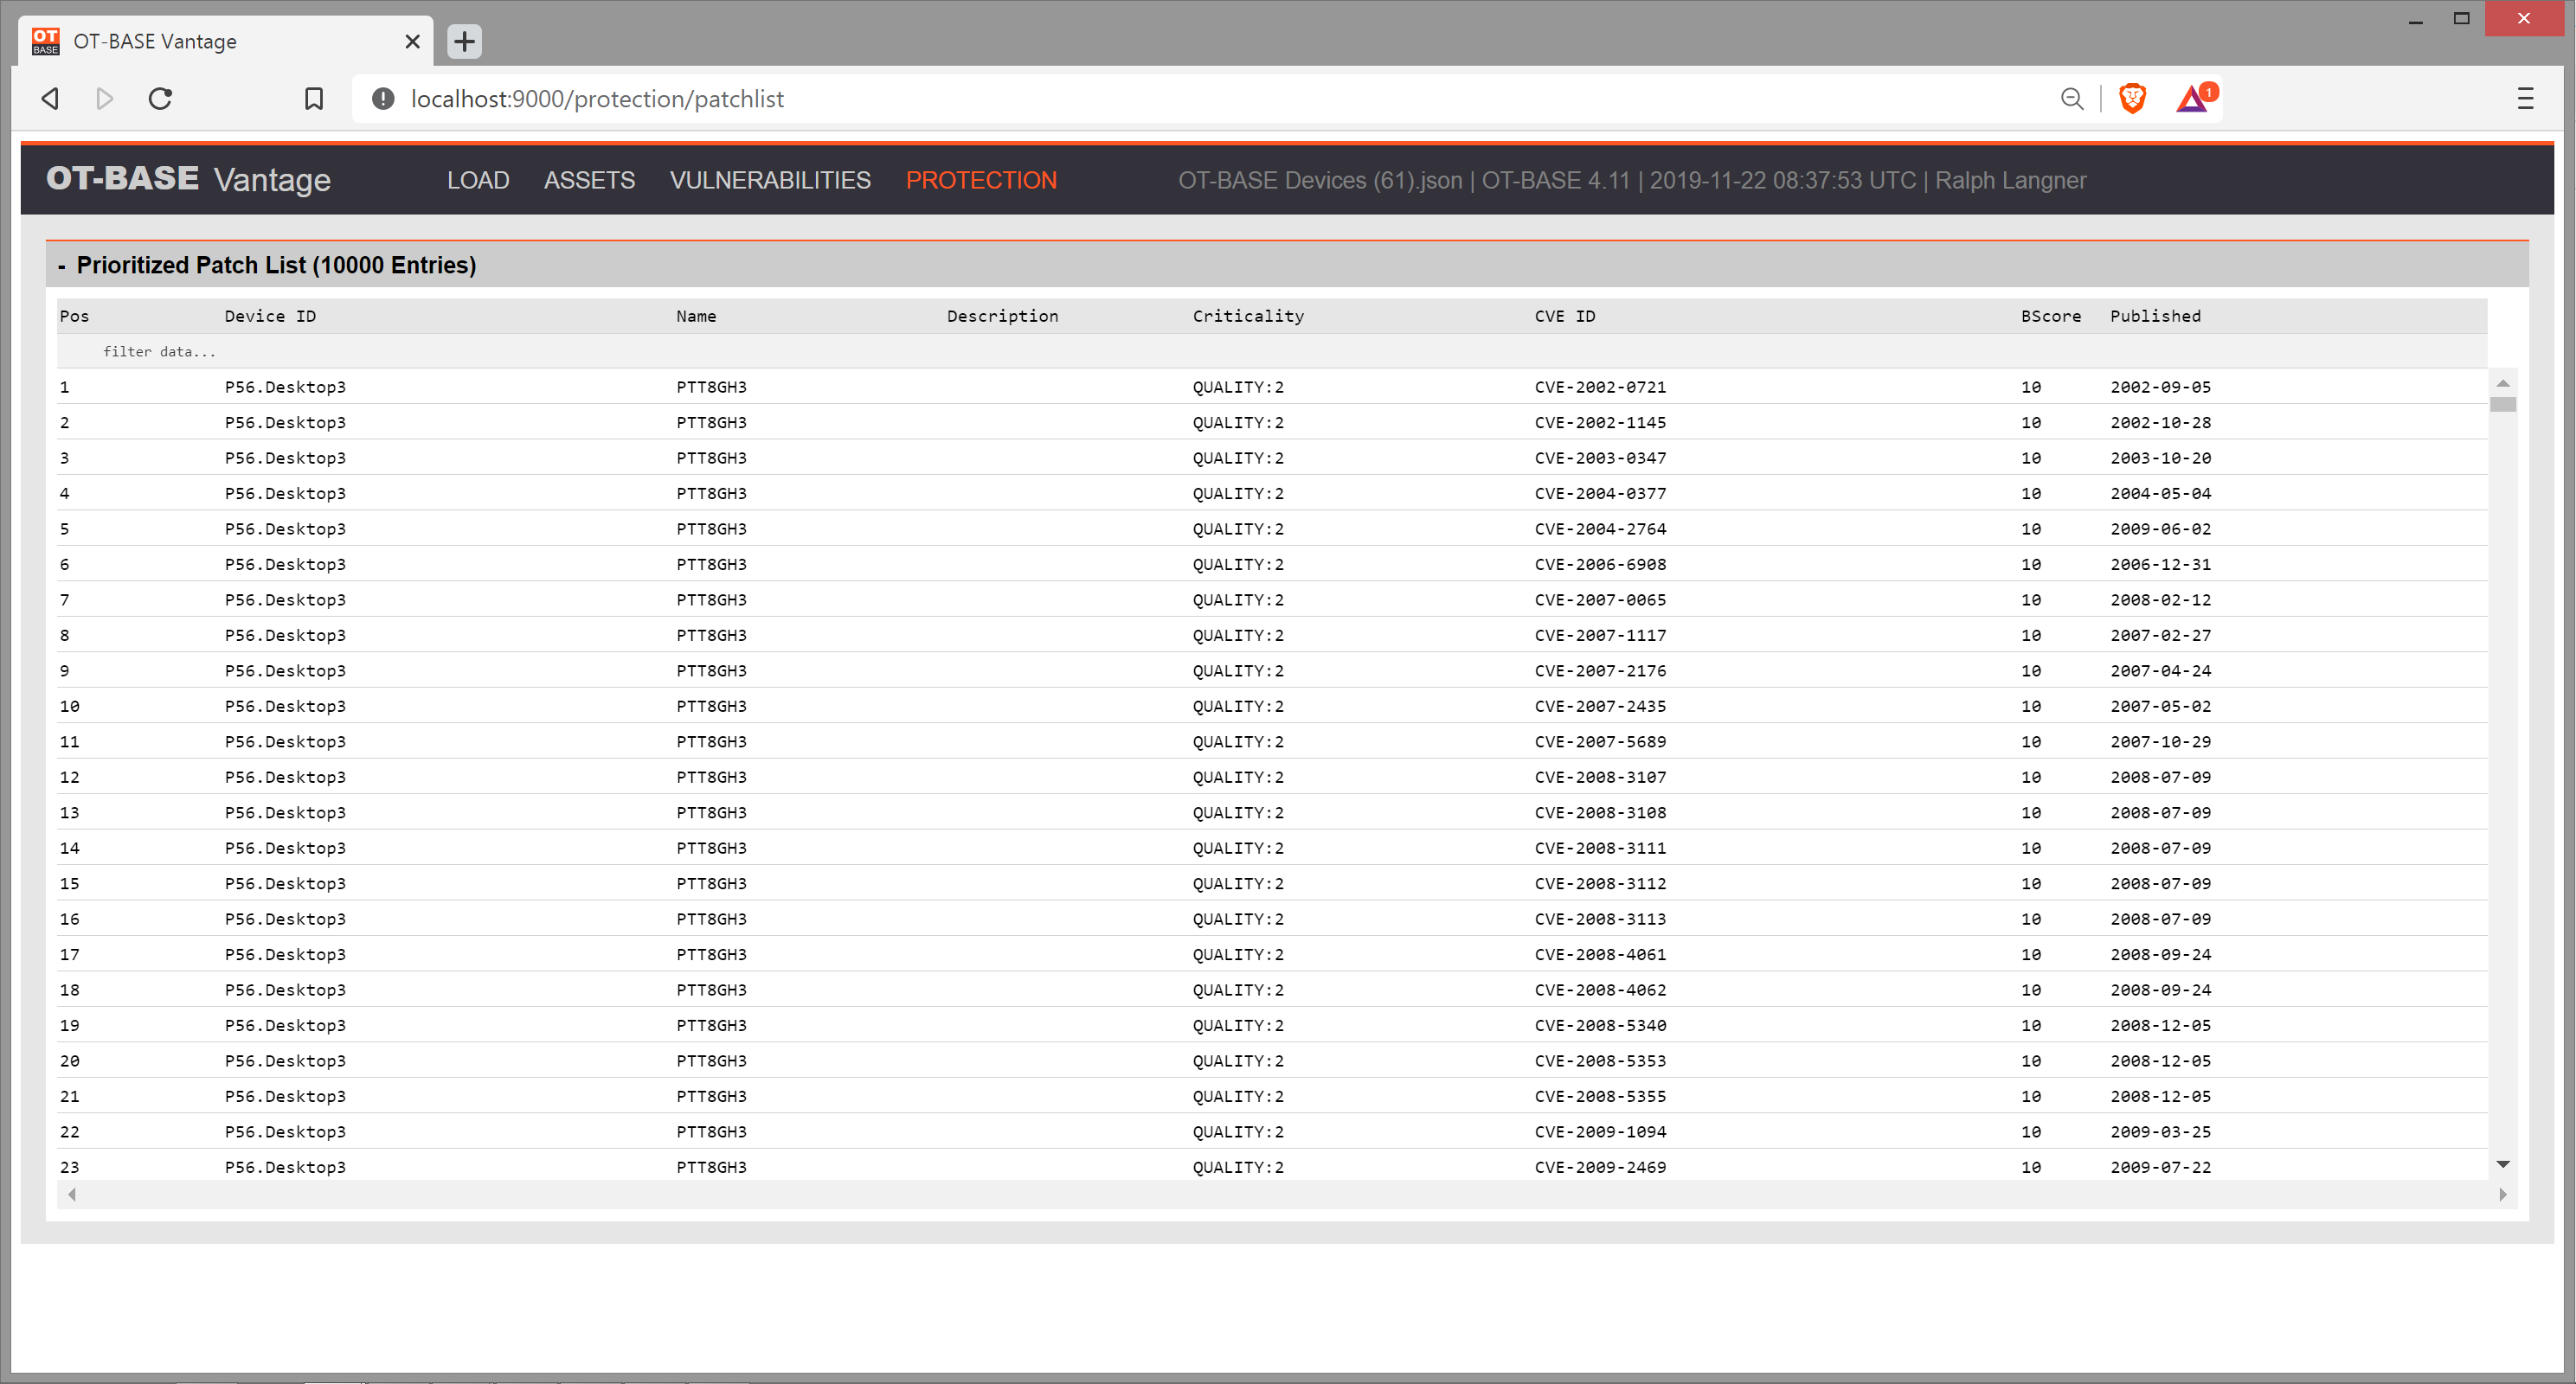Click the browser forward arrow
The width and height of the screenshot is (2576, 1384).
click(105, 99)
